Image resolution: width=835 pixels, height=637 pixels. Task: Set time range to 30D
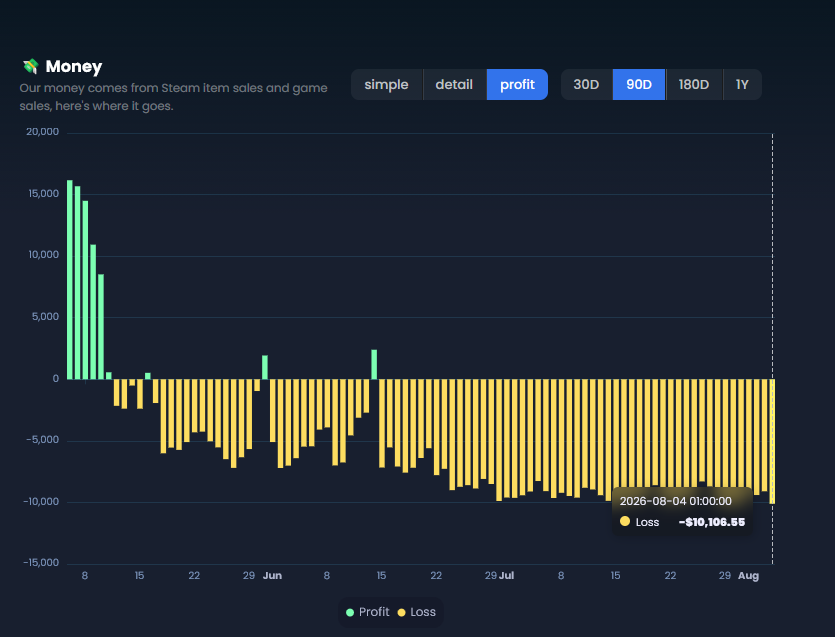pos(586,85)
